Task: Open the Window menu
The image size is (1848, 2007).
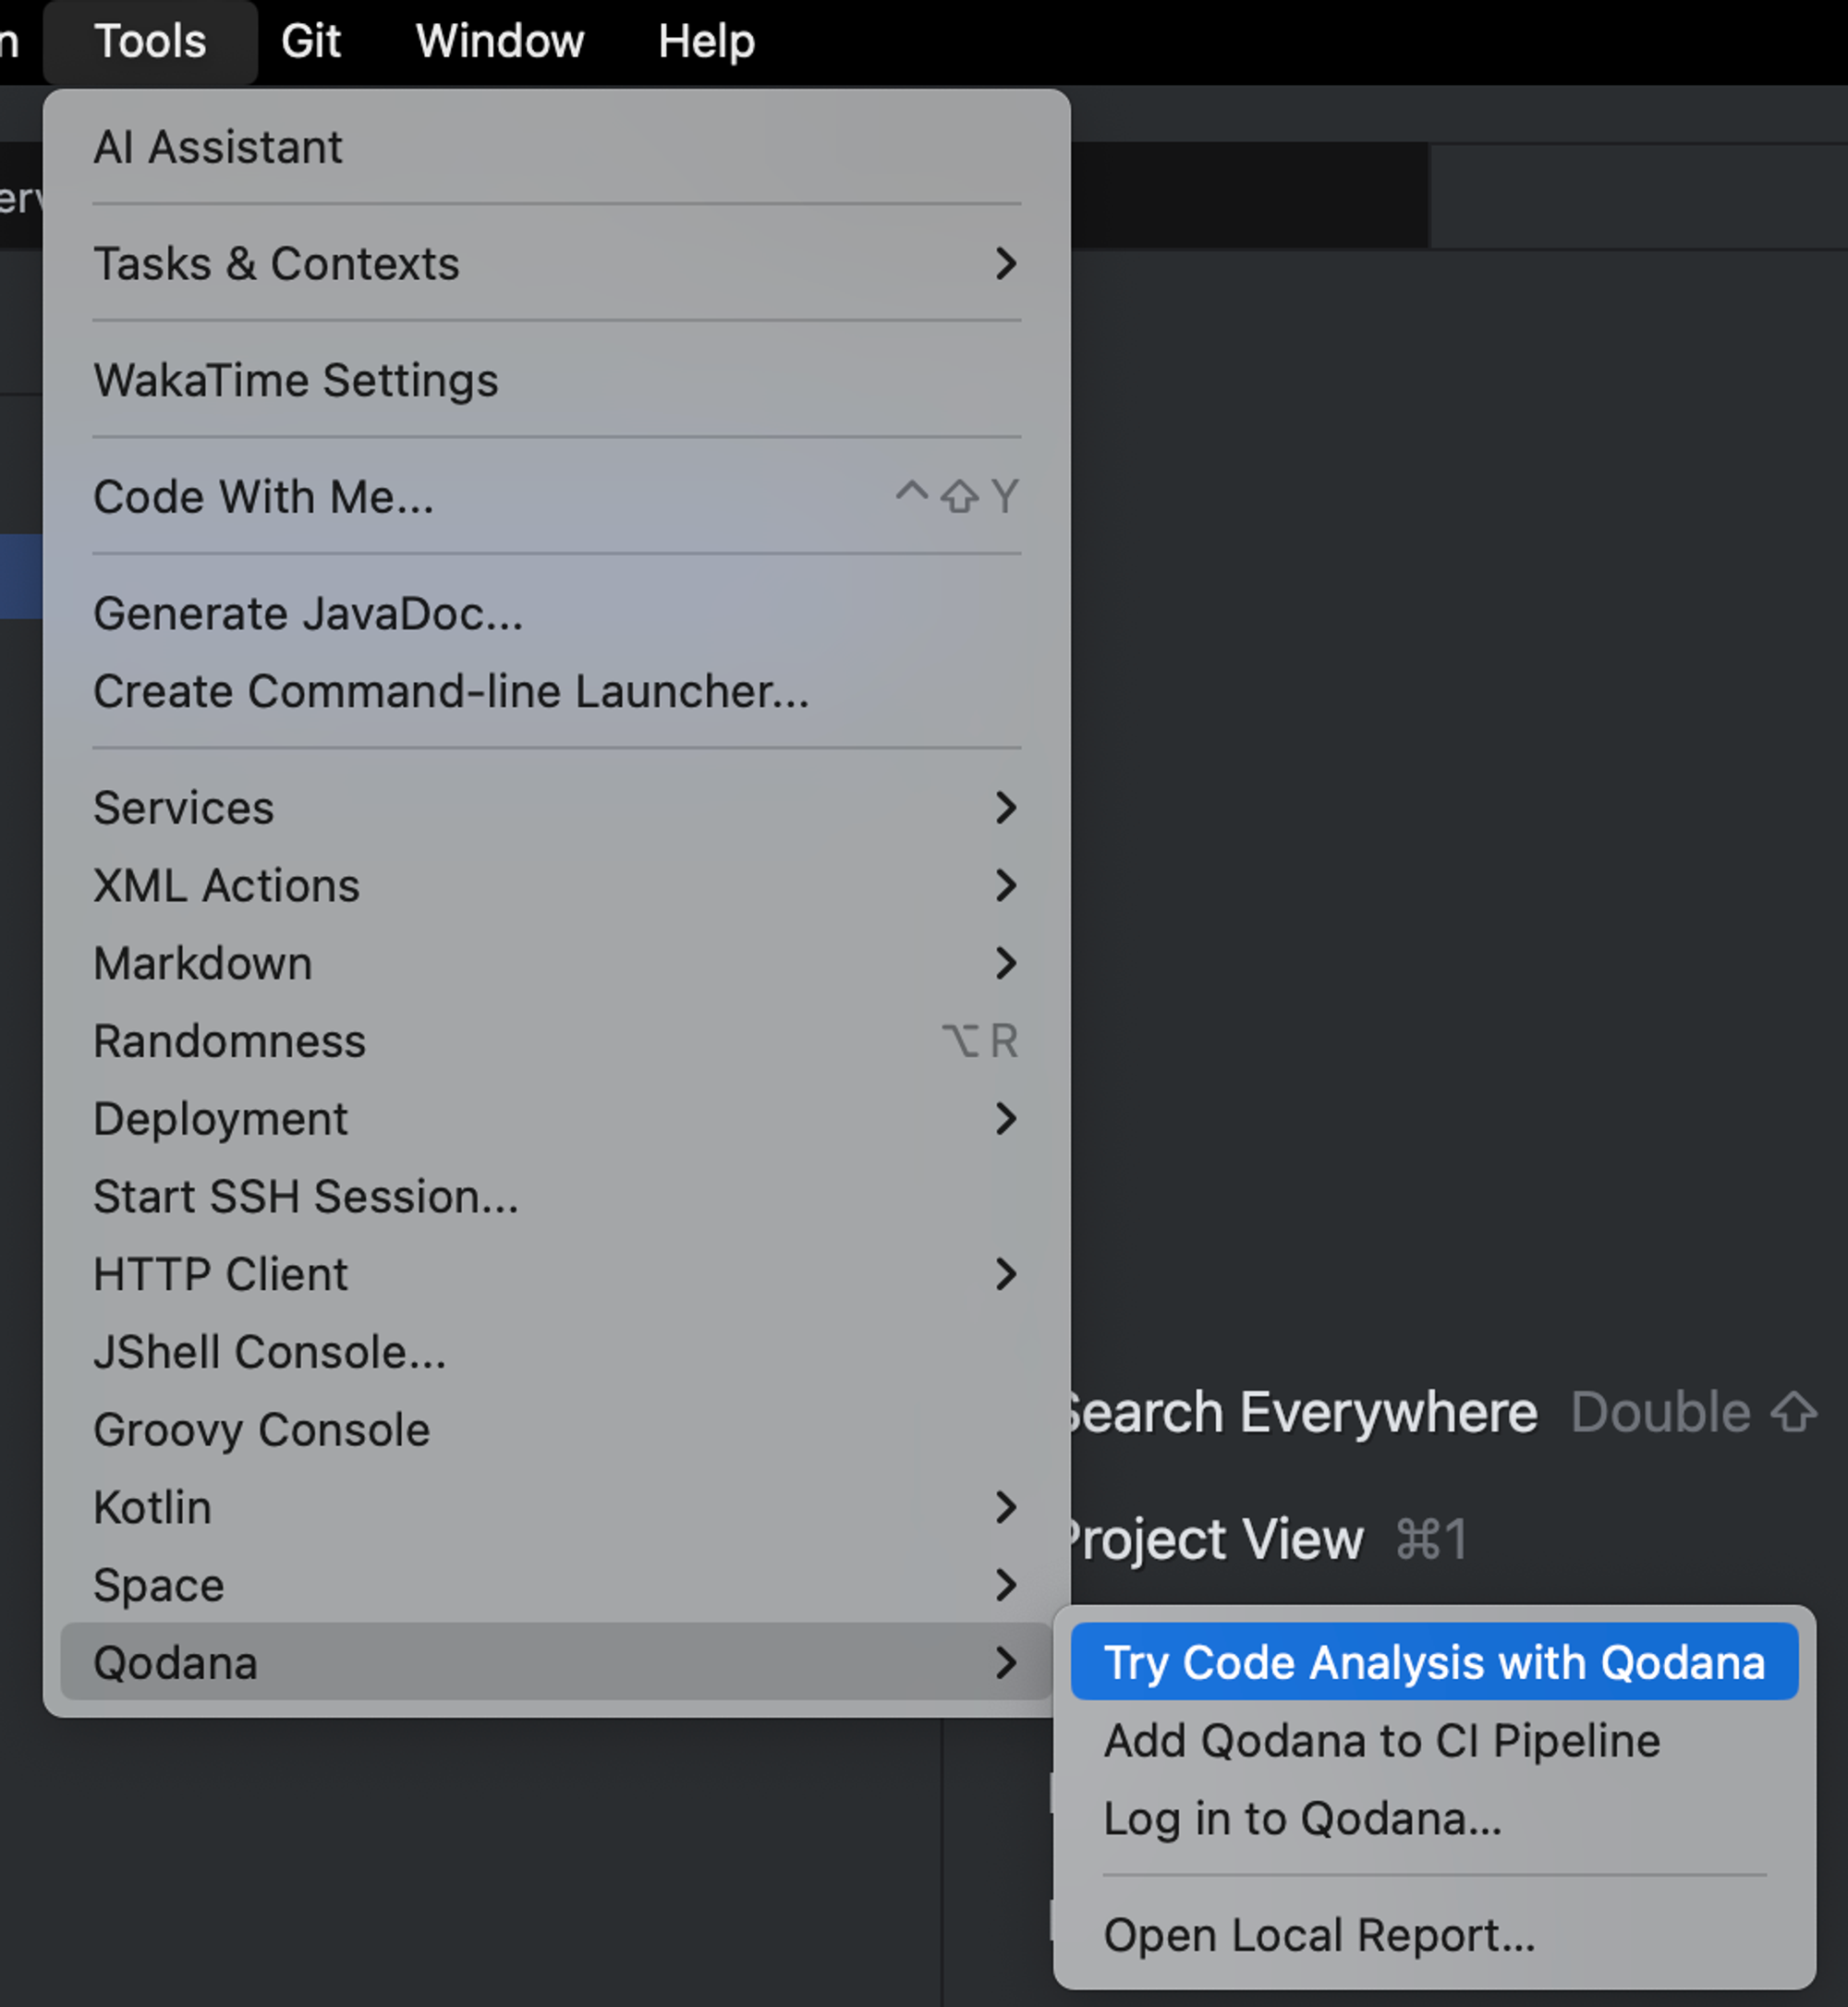Action: [499, 42]
